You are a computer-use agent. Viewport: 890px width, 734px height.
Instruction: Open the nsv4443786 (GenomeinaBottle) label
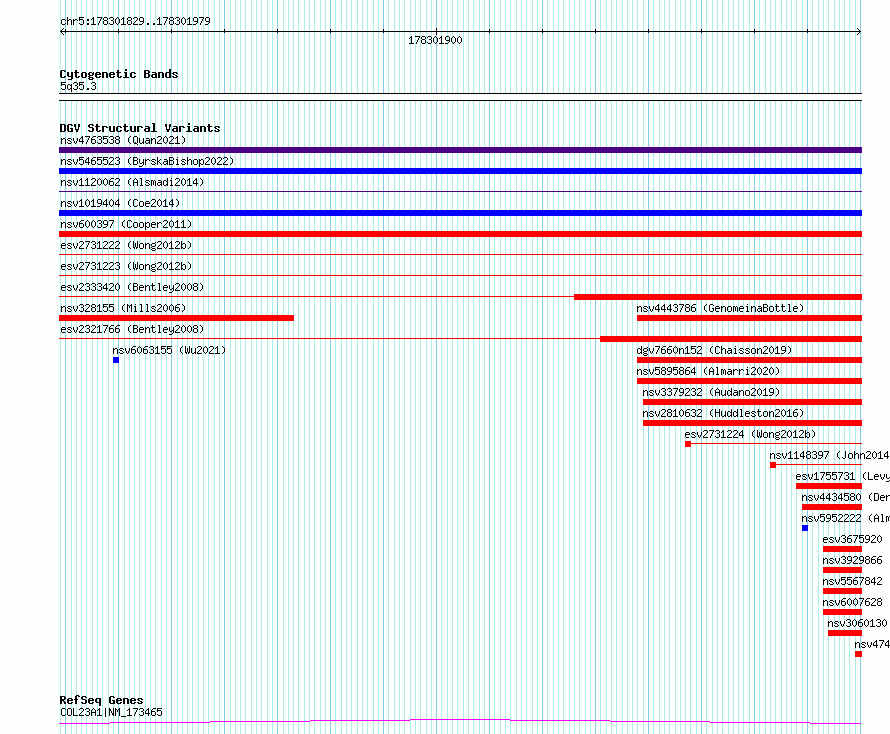(x=720, y=308)
